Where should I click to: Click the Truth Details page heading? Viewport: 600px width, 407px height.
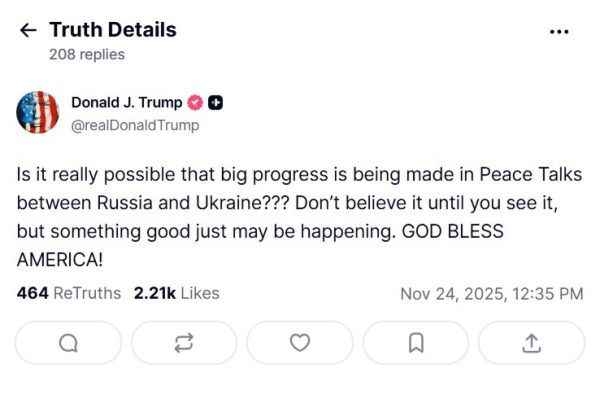[112, 30]
